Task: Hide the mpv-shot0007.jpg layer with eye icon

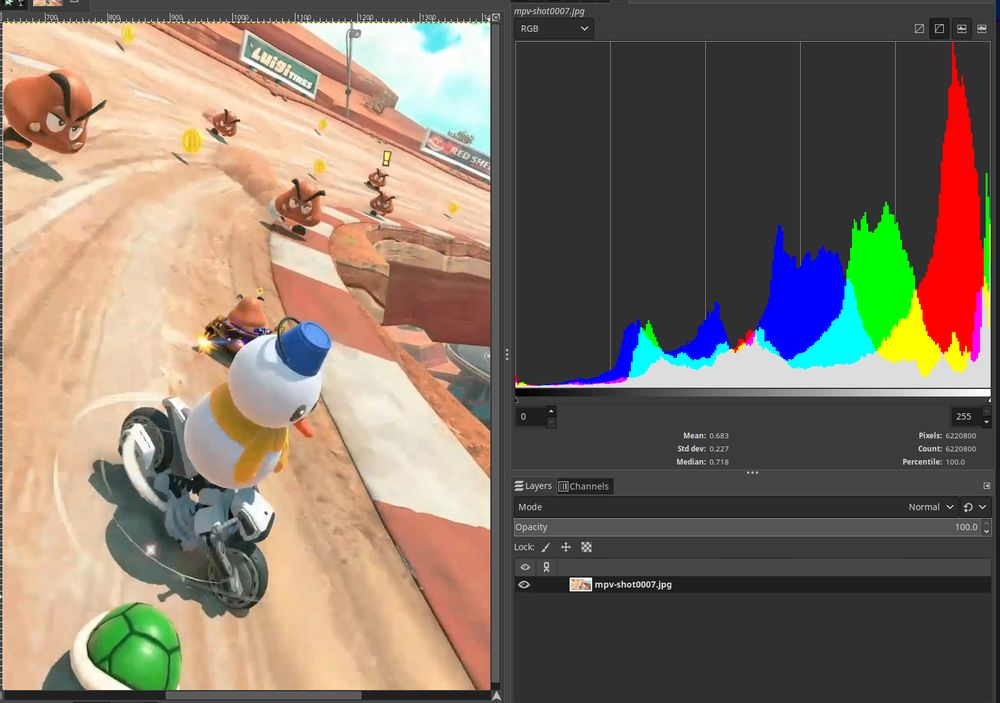Action: click(524, 584)
